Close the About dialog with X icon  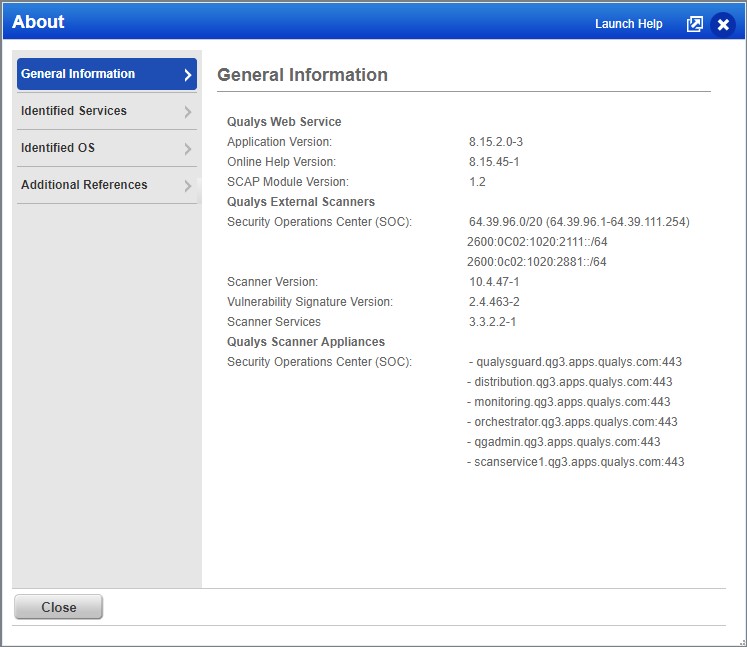723,24
